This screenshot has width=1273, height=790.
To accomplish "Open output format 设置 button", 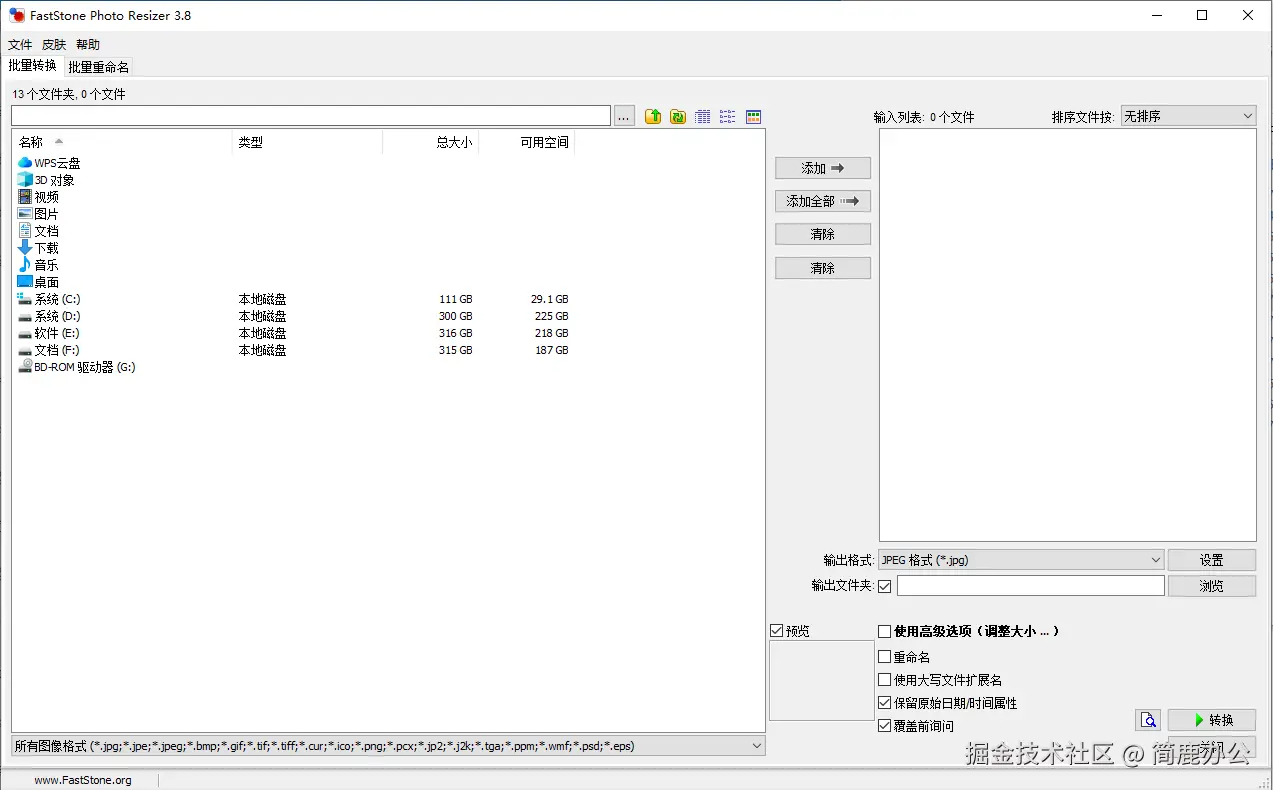I will pos(1212,560).
